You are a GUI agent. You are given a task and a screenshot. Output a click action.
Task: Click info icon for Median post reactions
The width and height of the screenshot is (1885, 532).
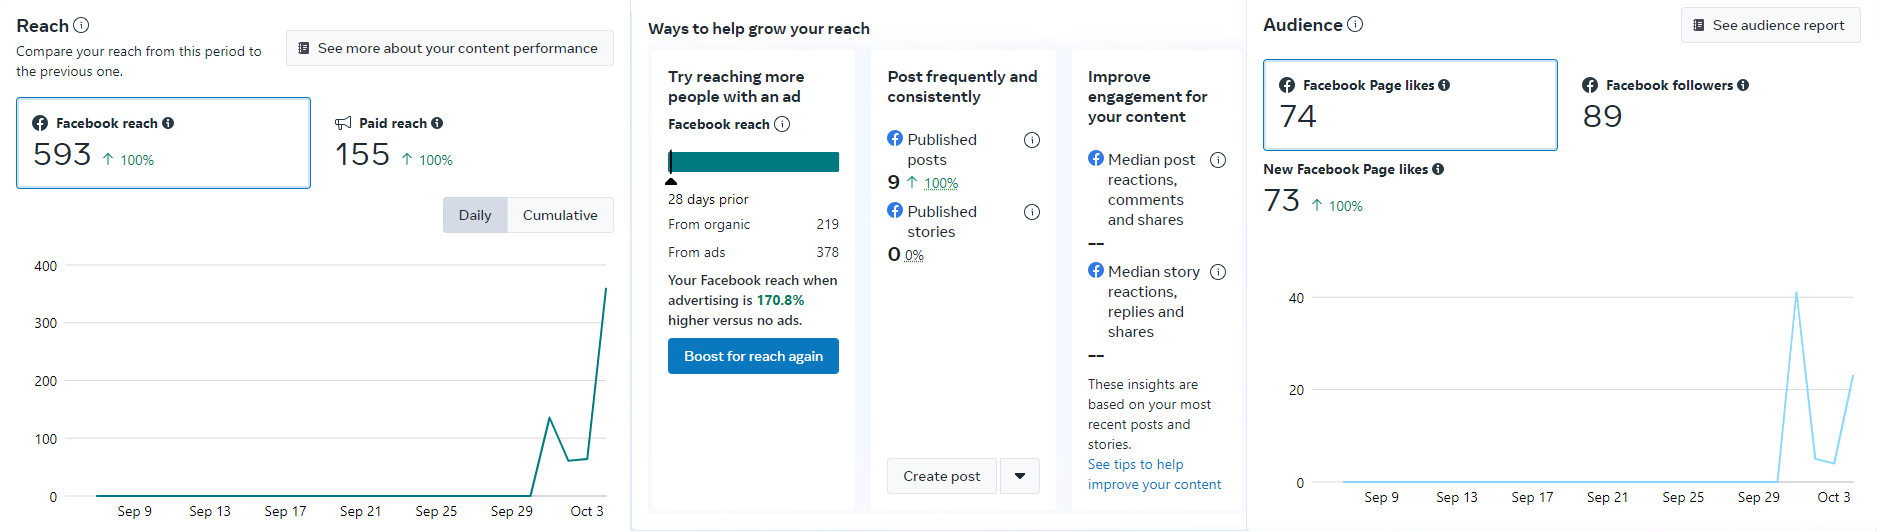pos(1218,160)
